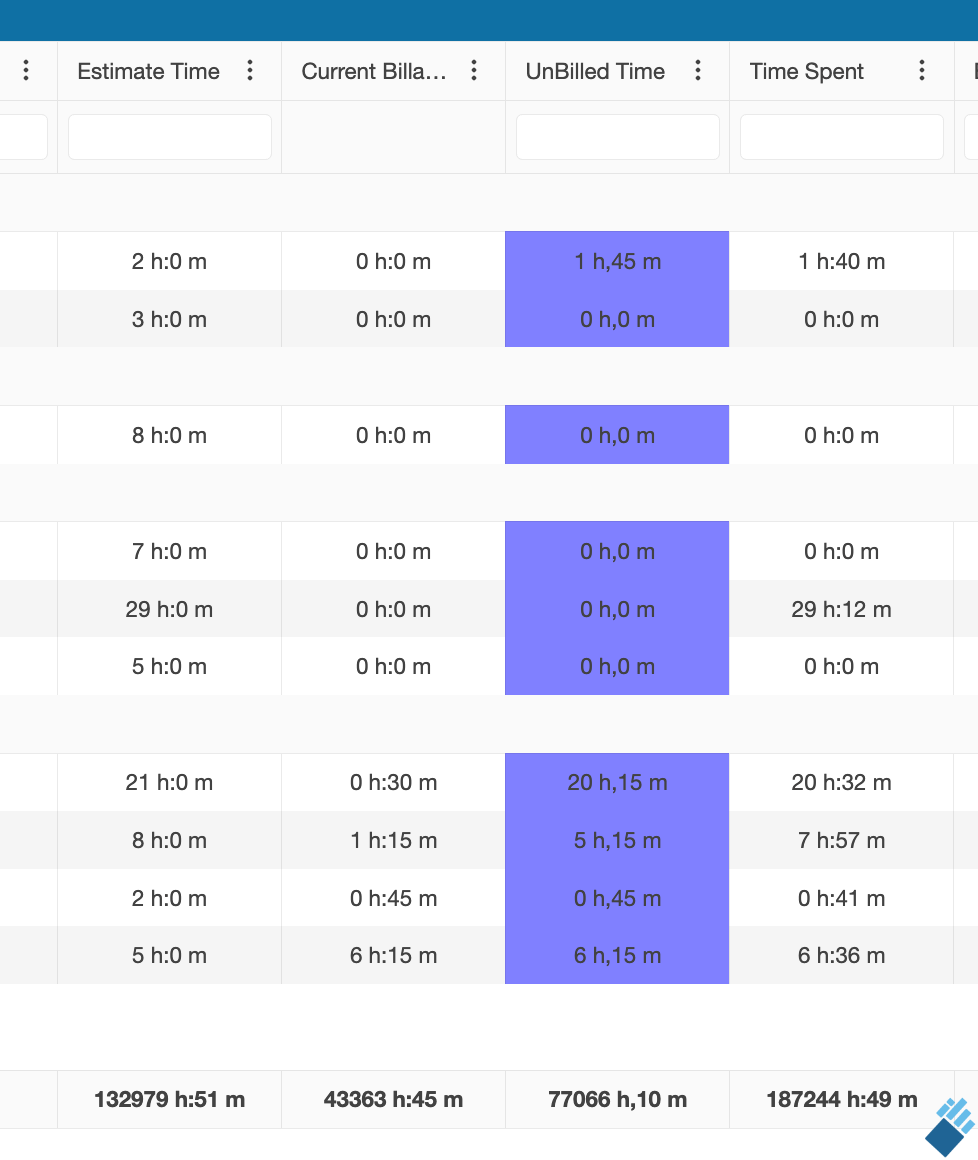Select the 1 h,45 m UnBilled cell

617,262
